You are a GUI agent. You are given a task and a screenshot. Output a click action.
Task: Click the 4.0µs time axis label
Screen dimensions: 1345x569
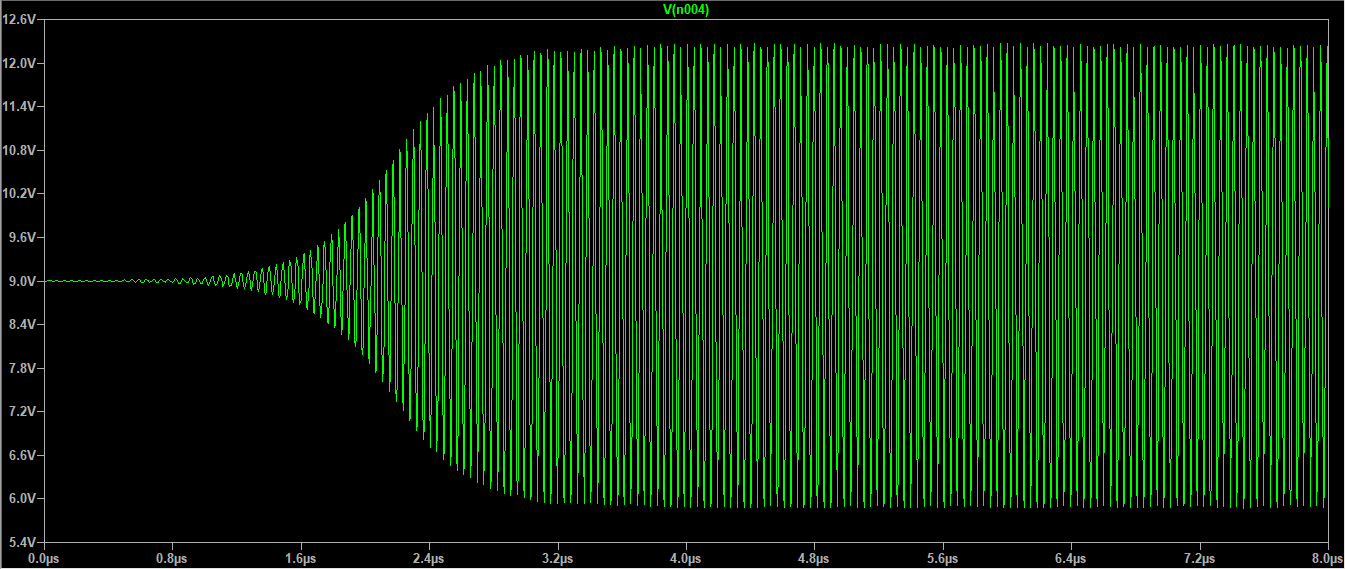[x=686, y=558]
